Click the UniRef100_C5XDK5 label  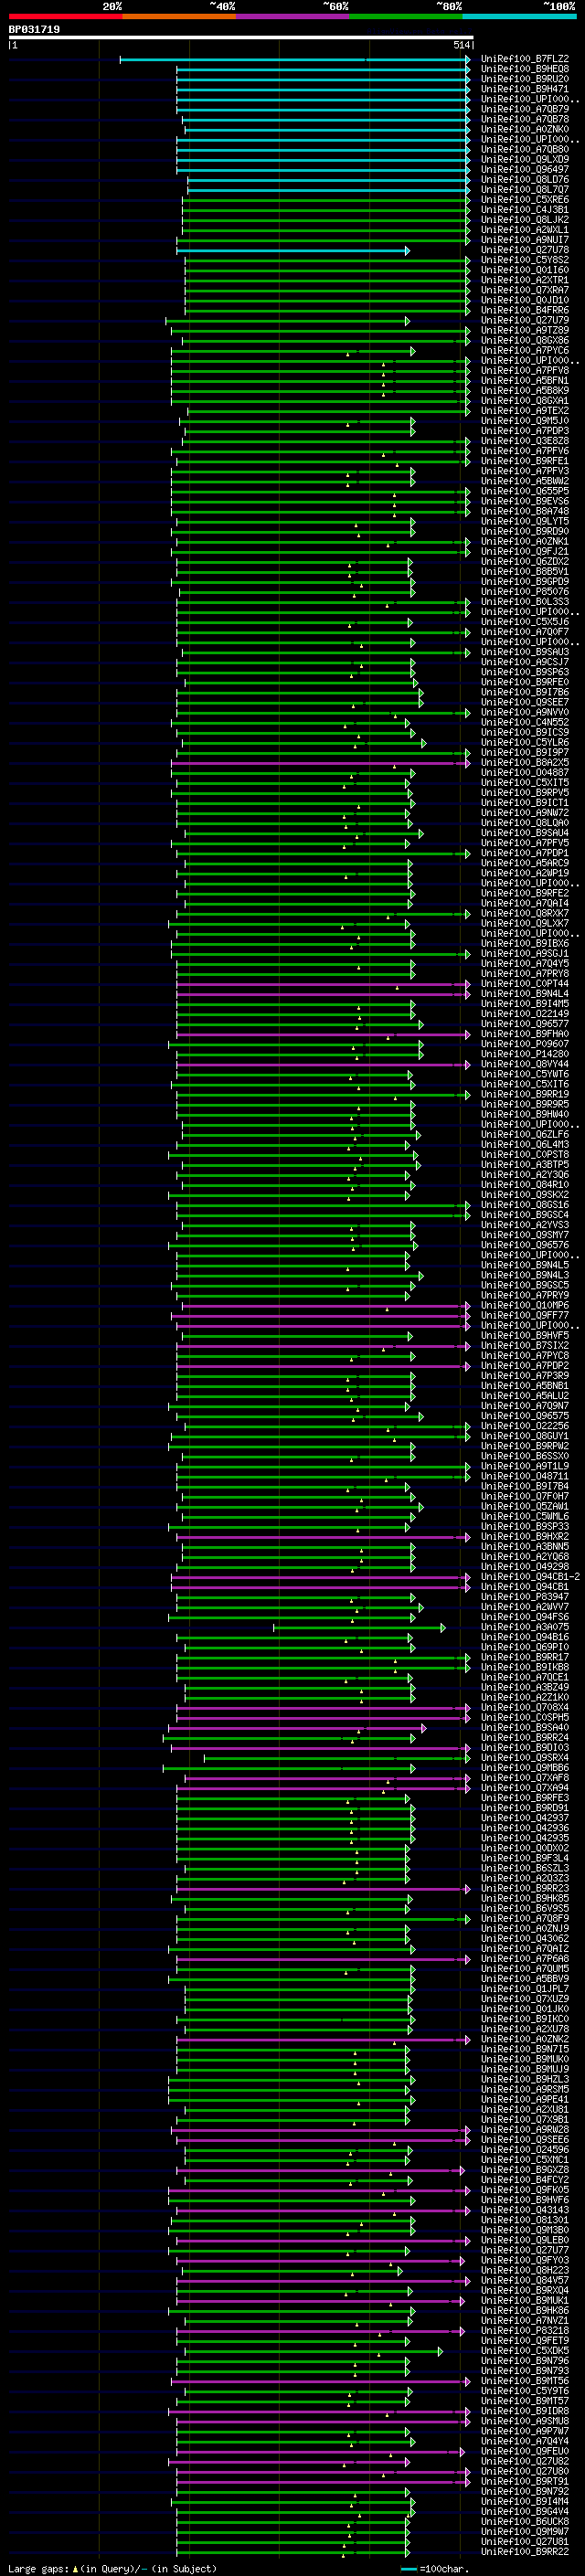point(524,2350)
